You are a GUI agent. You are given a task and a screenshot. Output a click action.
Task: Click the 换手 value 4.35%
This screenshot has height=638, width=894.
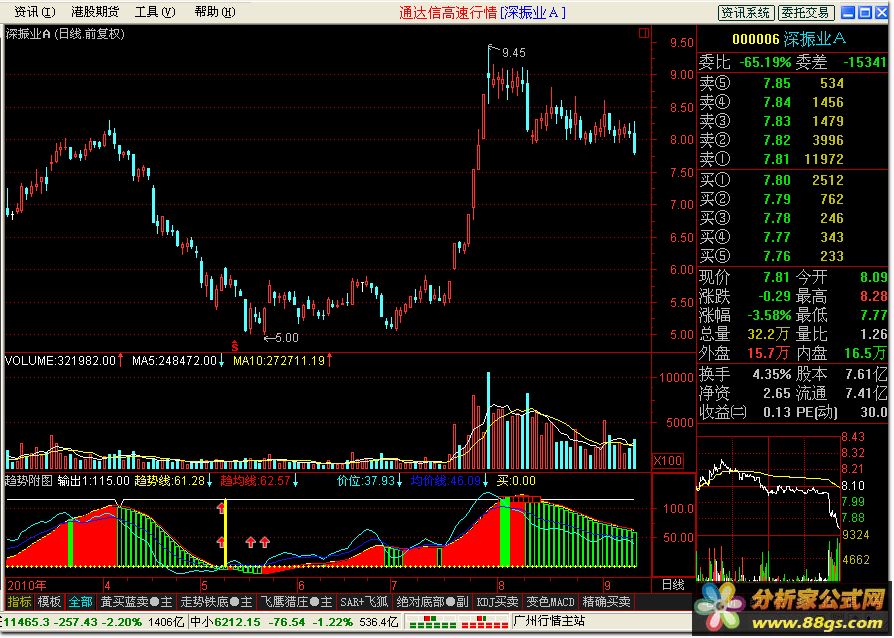771,375
